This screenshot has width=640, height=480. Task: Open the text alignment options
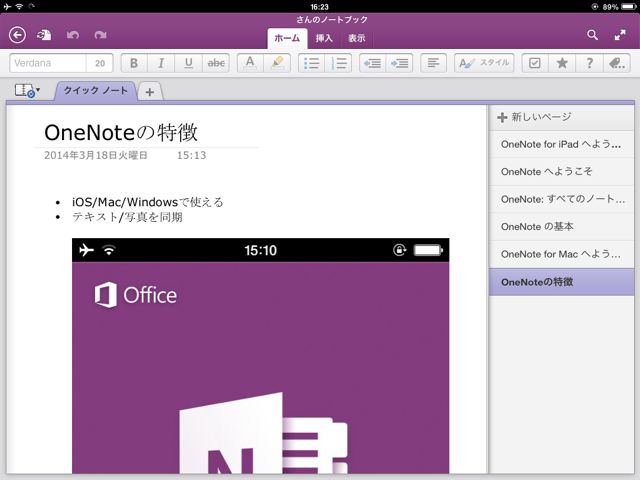point(433,63)
